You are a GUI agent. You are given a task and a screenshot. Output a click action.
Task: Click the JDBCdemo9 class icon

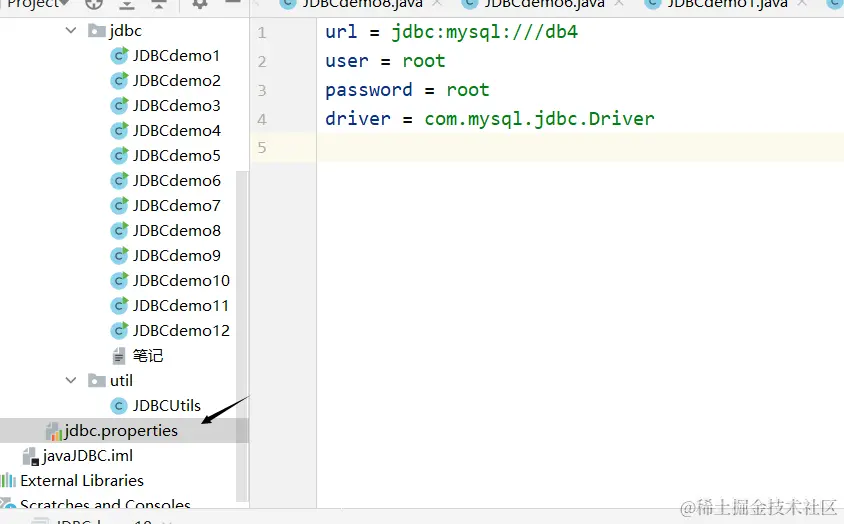119,255
